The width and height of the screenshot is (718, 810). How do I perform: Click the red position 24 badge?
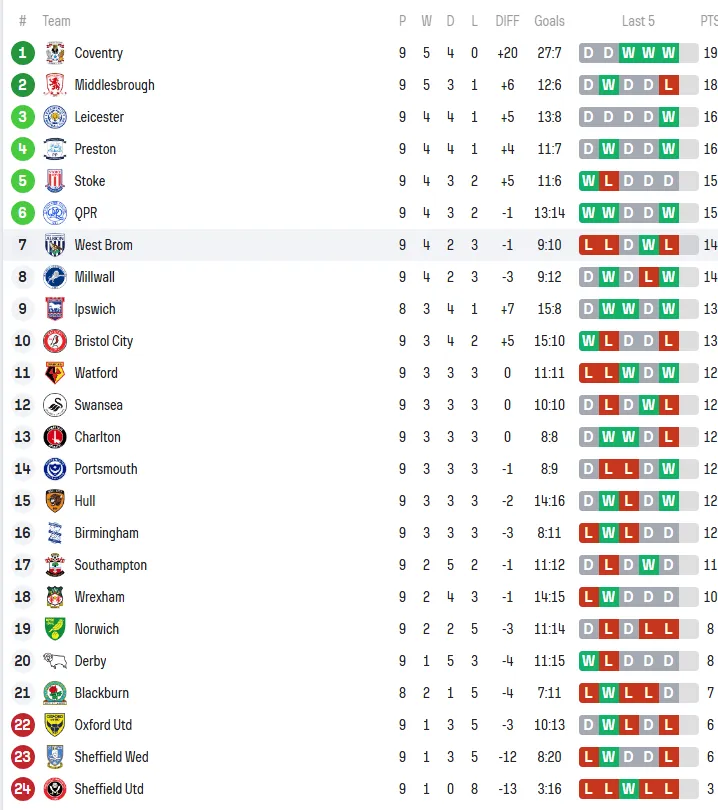pyautogui.click(x=23, y=789)
